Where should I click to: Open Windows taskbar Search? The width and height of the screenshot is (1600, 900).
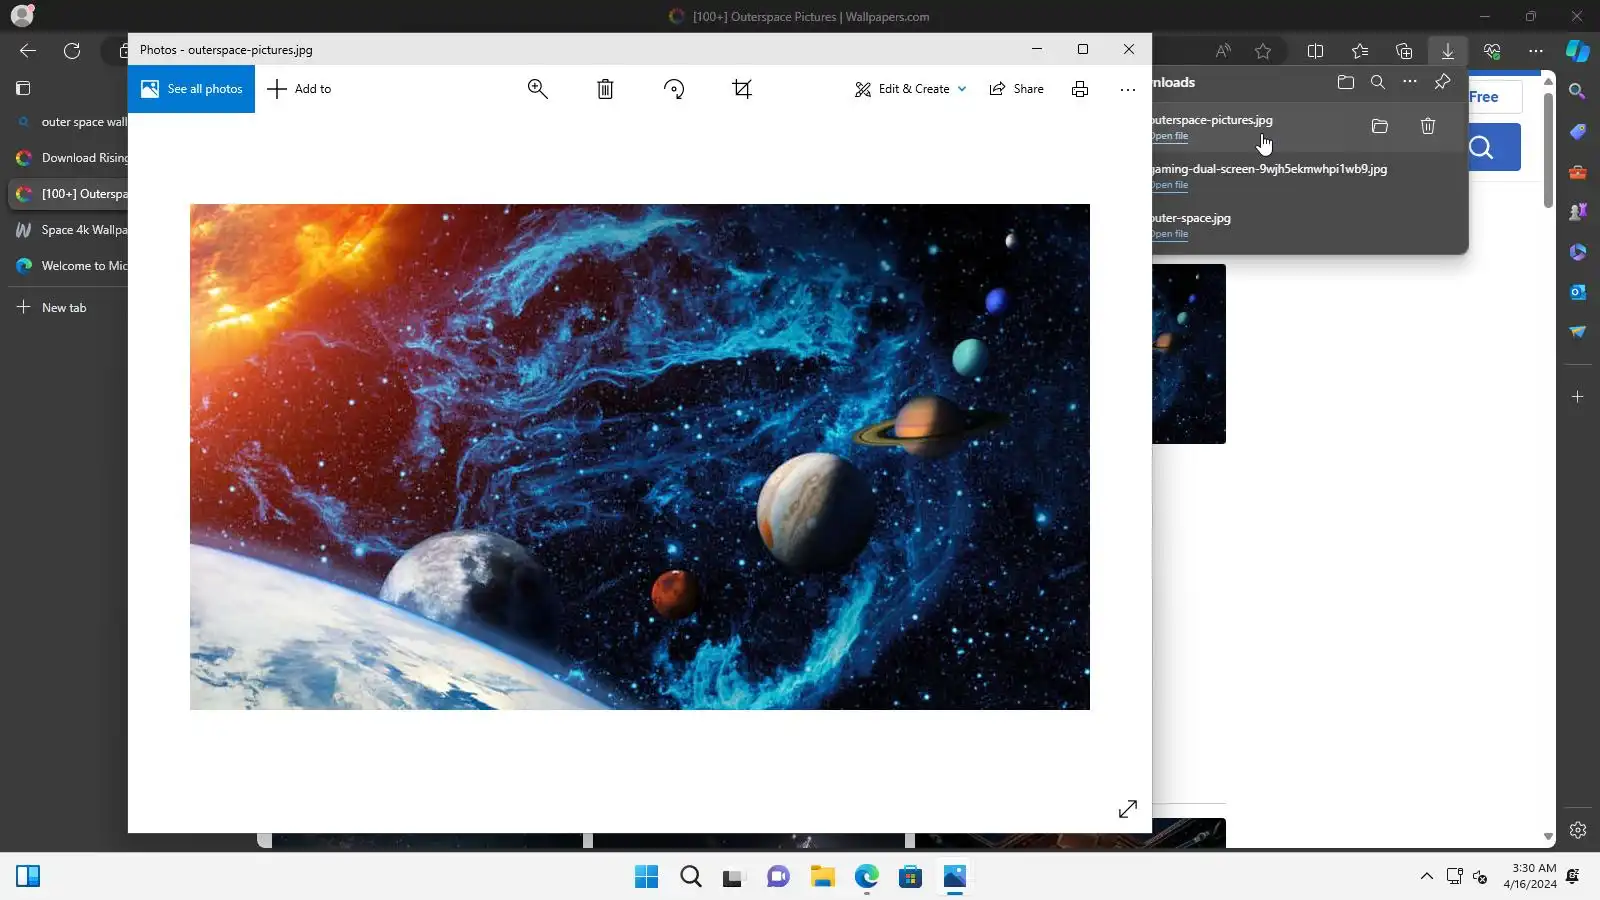[691, 877]
